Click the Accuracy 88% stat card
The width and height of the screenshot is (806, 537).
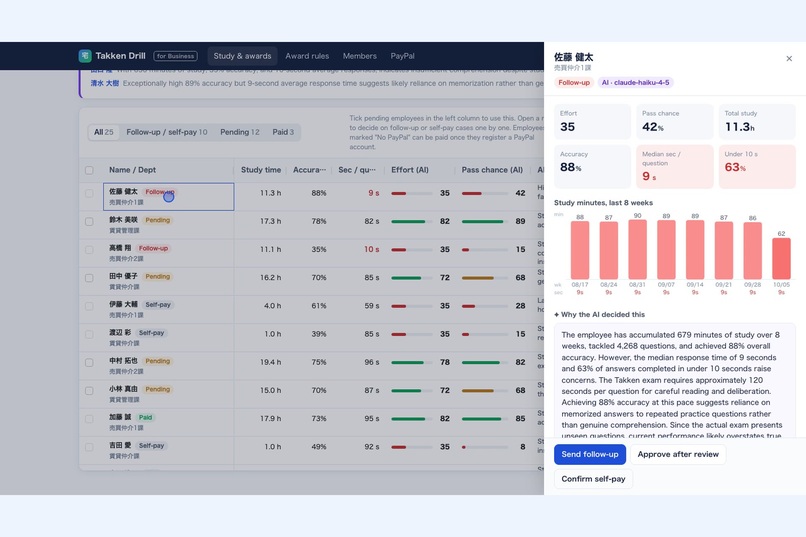[x=592, y=166]
